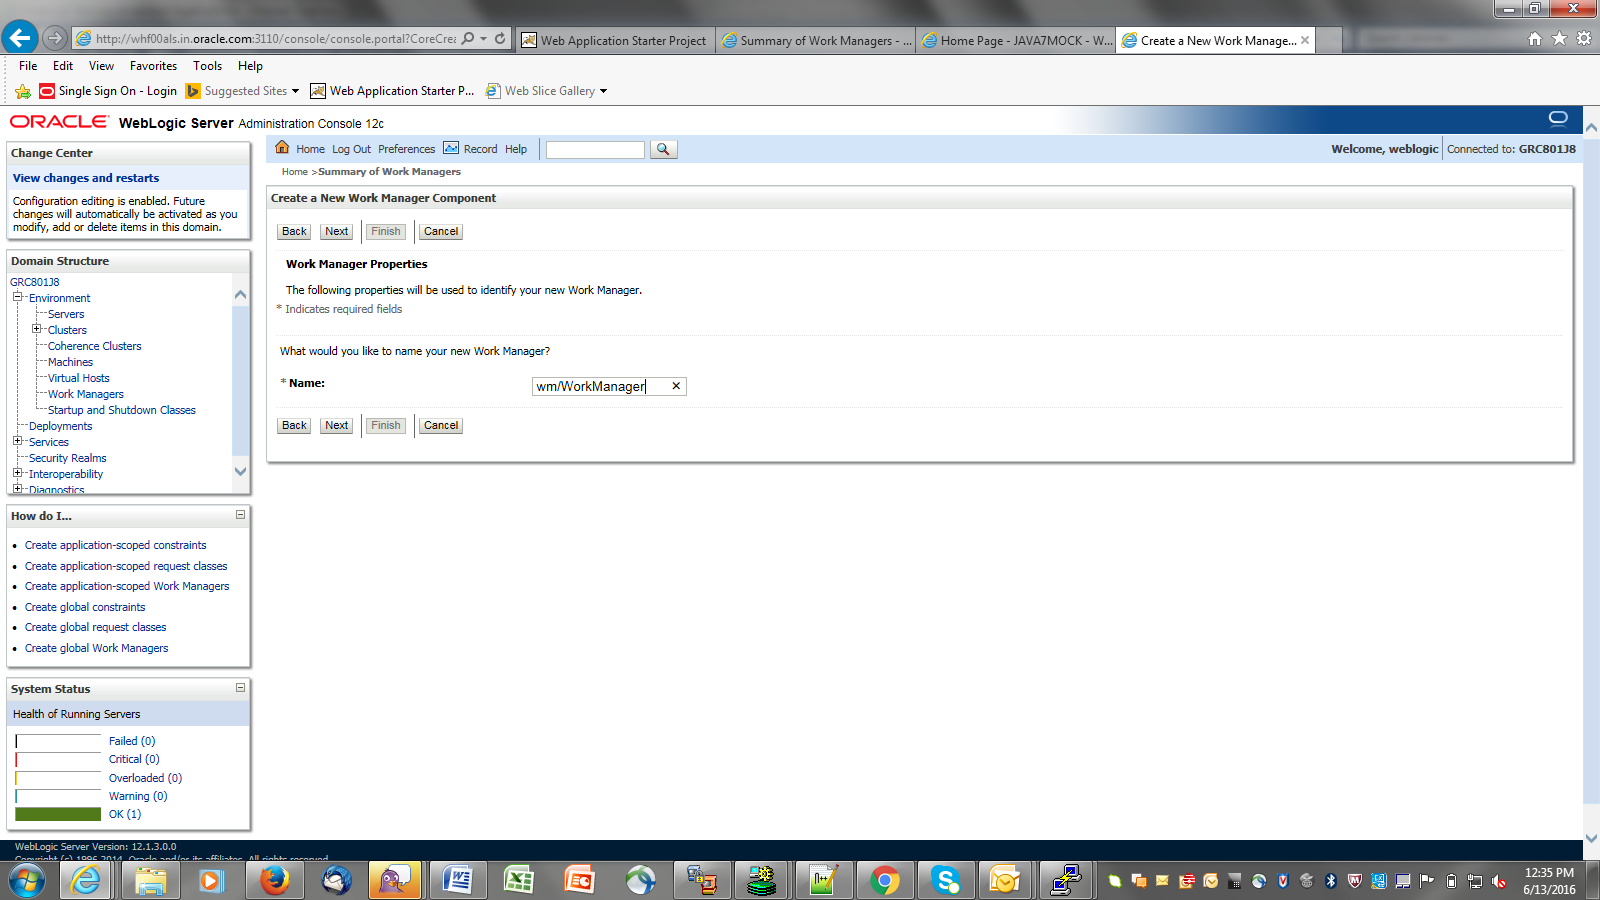Image resolution: width=1600 pixels, height=900 pixels.
Task: Click the Record chart icon in console toolbar
Action: (x=451, y=148)
